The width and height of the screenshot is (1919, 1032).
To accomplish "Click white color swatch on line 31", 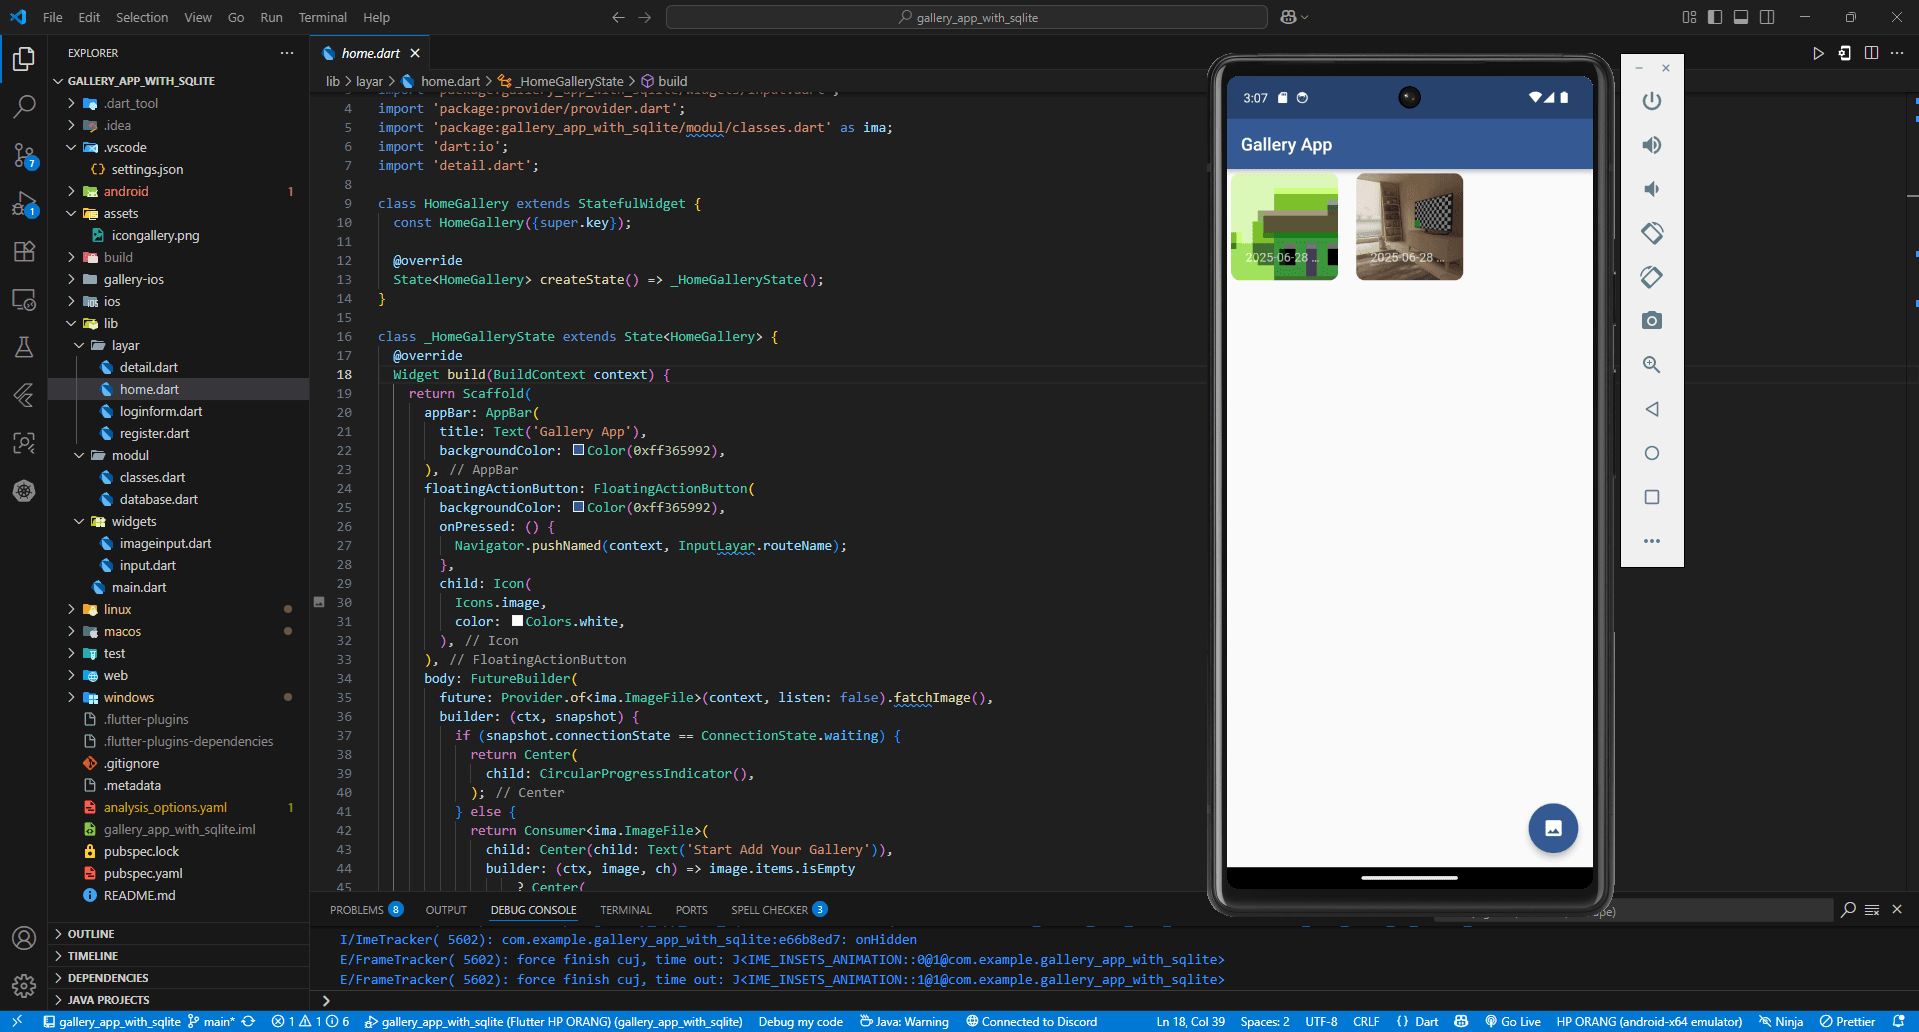I will coord(517,621).
